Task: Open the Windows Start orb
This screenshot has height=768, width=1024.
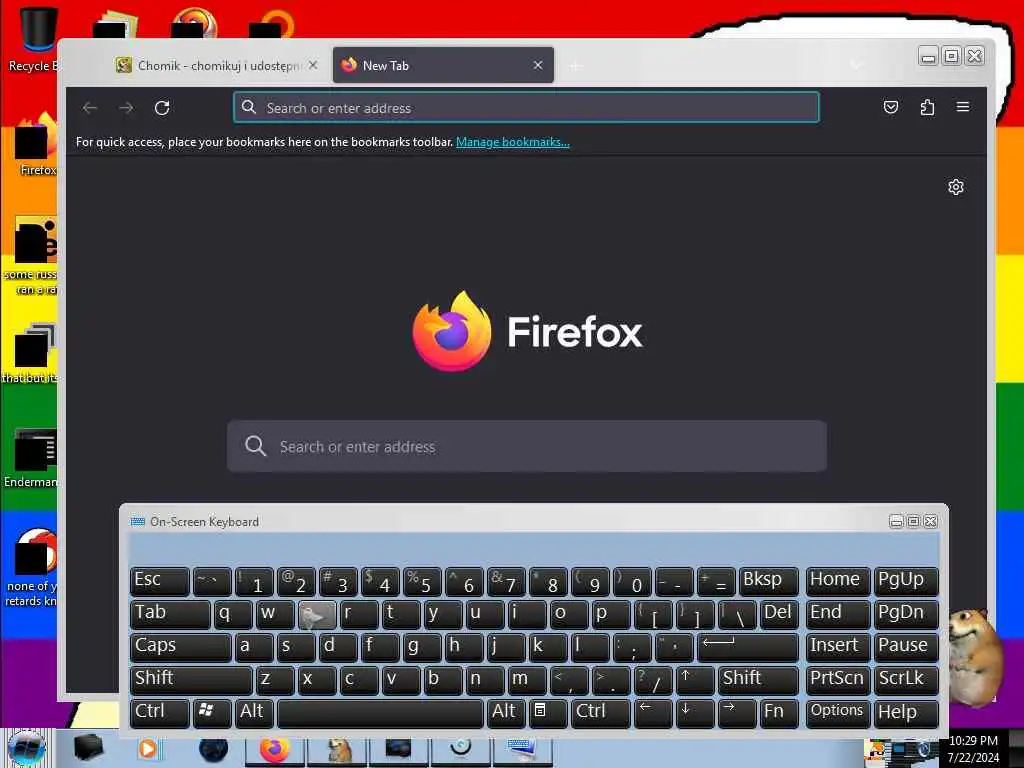Action: [27, 749]
